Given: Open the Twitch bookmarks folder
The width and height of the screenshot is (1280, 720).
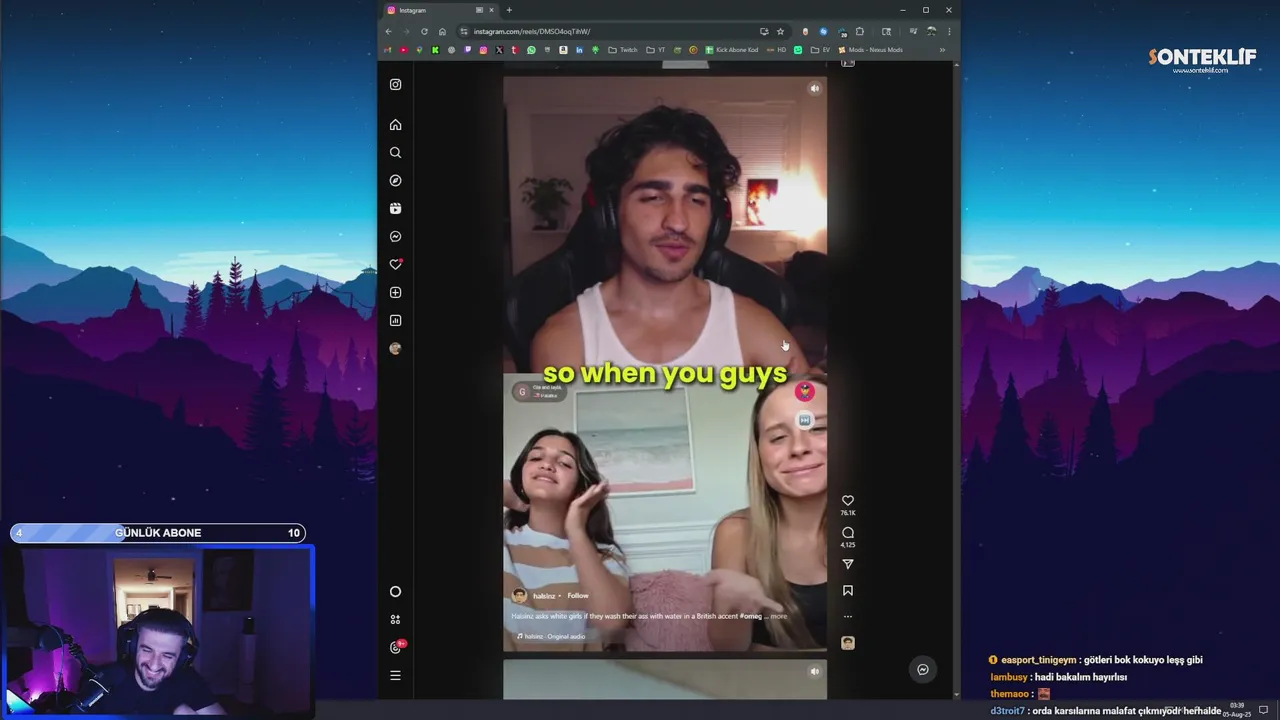Looking at the screenshot, I should coord(622,50).
